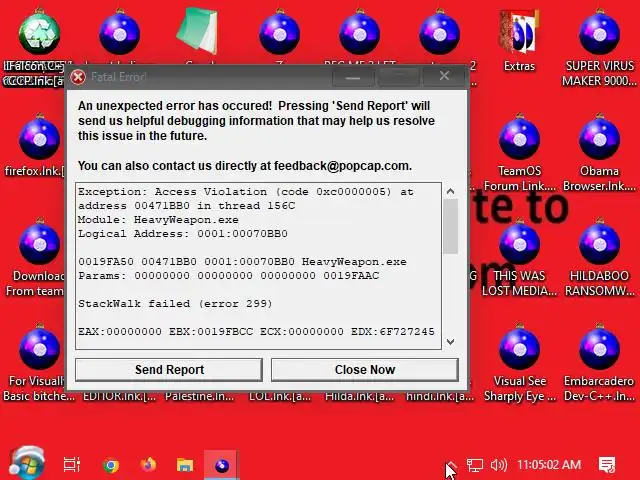Screen dimensions: 640x480
Task: Click the EAX/EBX register values line
Action: point(256,331)
